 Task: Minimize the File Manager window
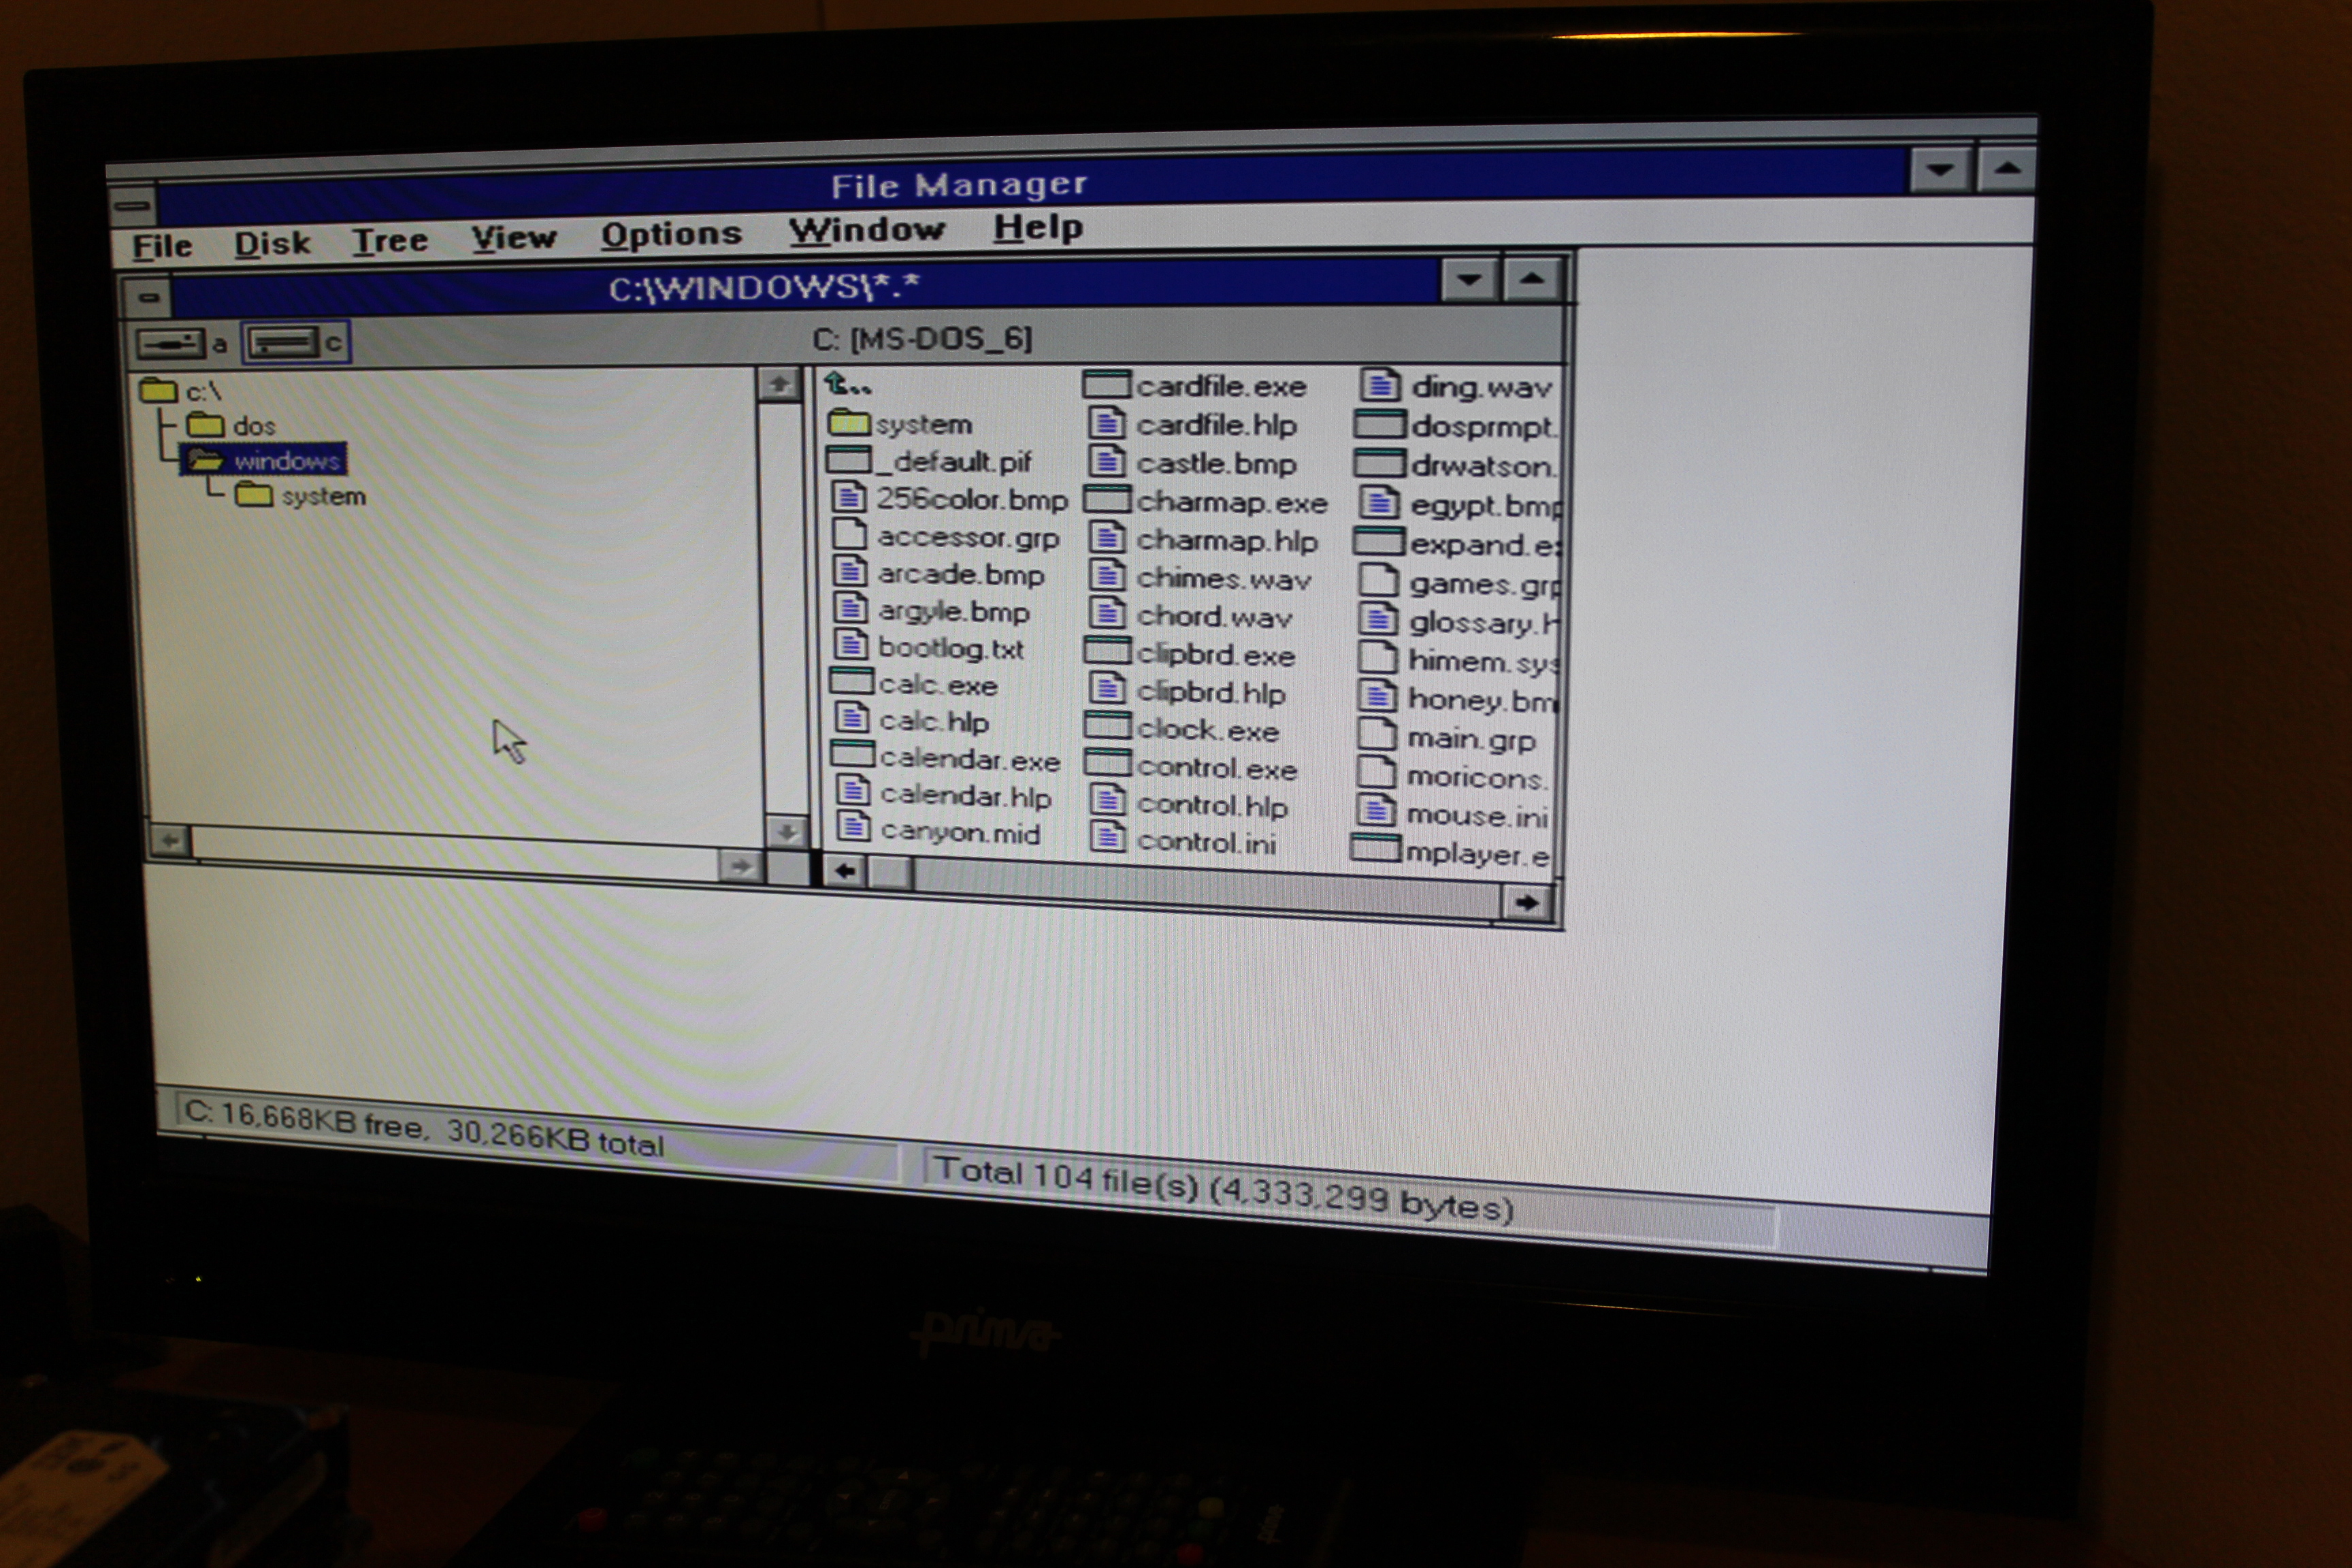tap(1939, 170)
